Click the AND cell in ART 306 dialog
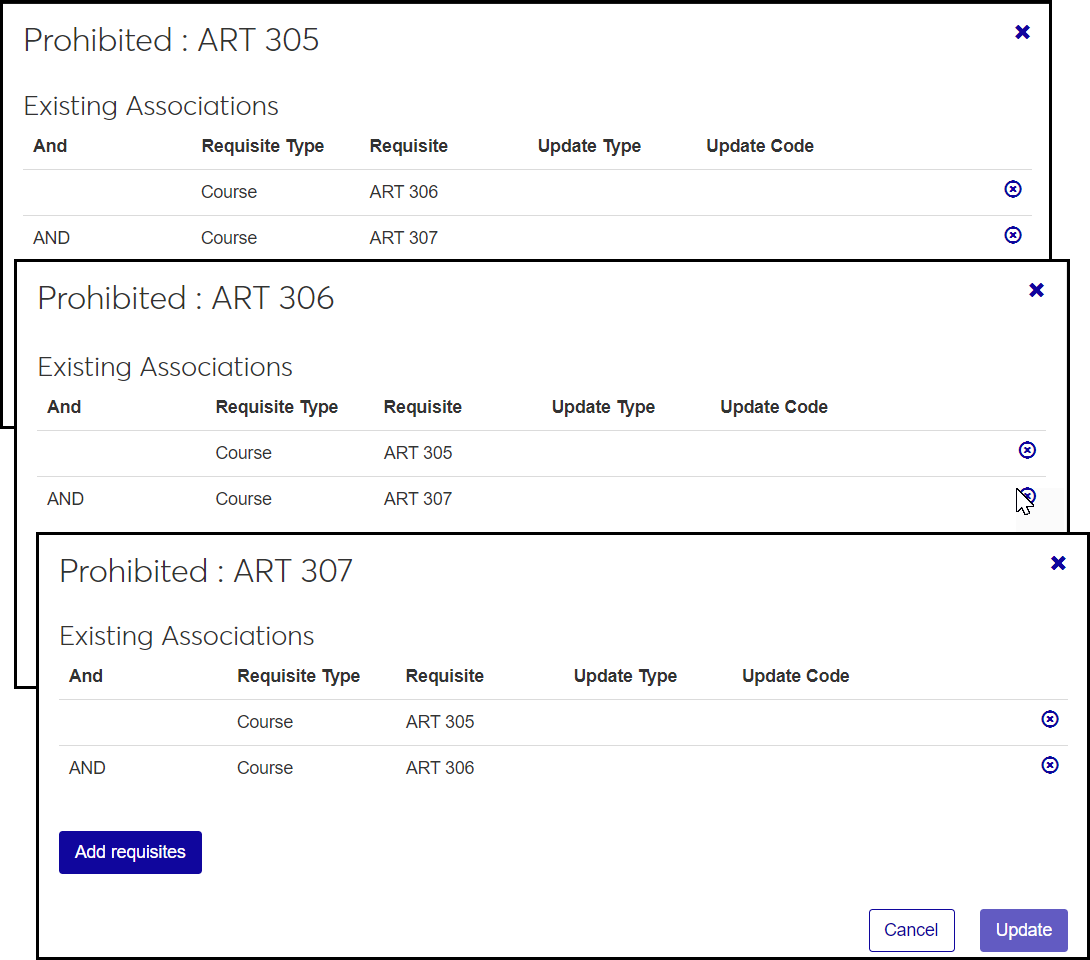 pos(66,499)
